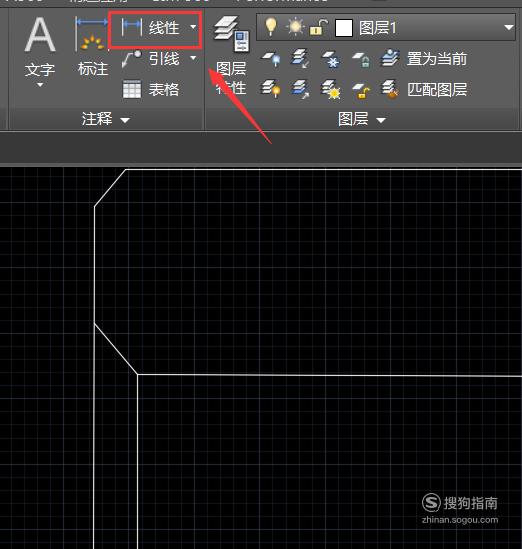
Task: Click the 匹配图层 text label
Action: click(x=437, y=90)
